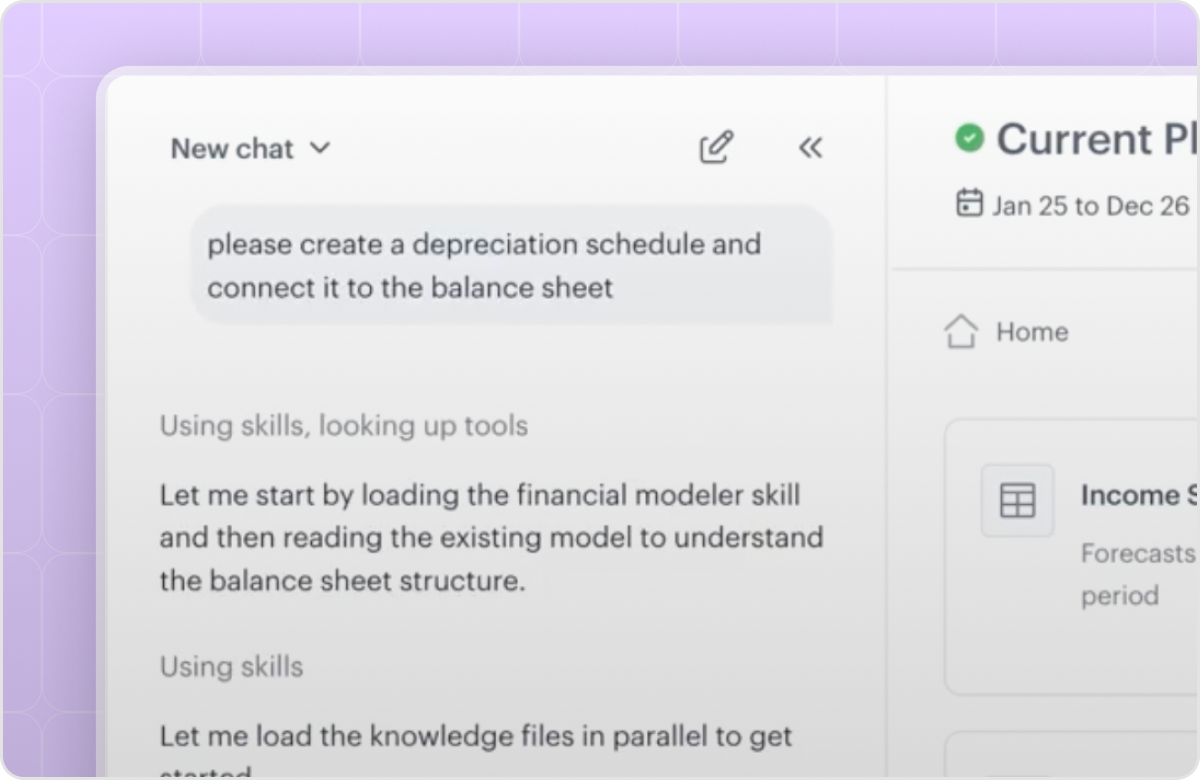
Task: Click the calendar icon beside date range
Action: point(969,203)
